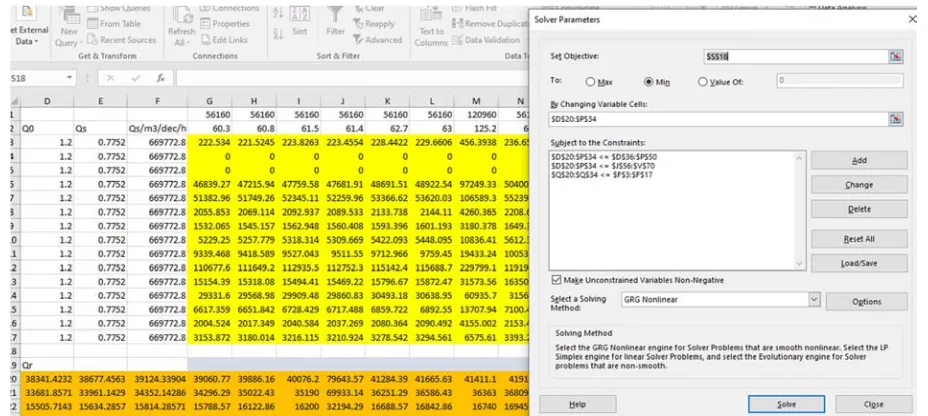Click cell with value 222.534

[x=210, y=143]
